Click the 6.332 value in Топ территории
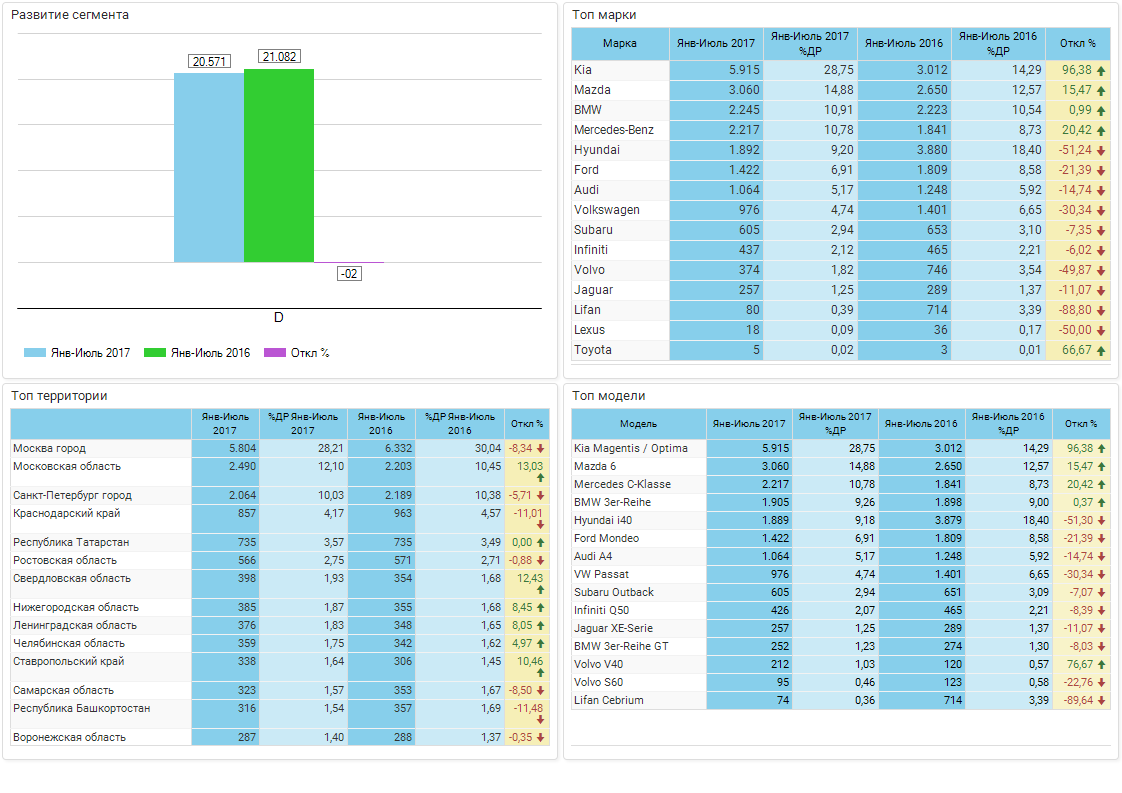Screen dimensions: 1122x793 (399, 449)
